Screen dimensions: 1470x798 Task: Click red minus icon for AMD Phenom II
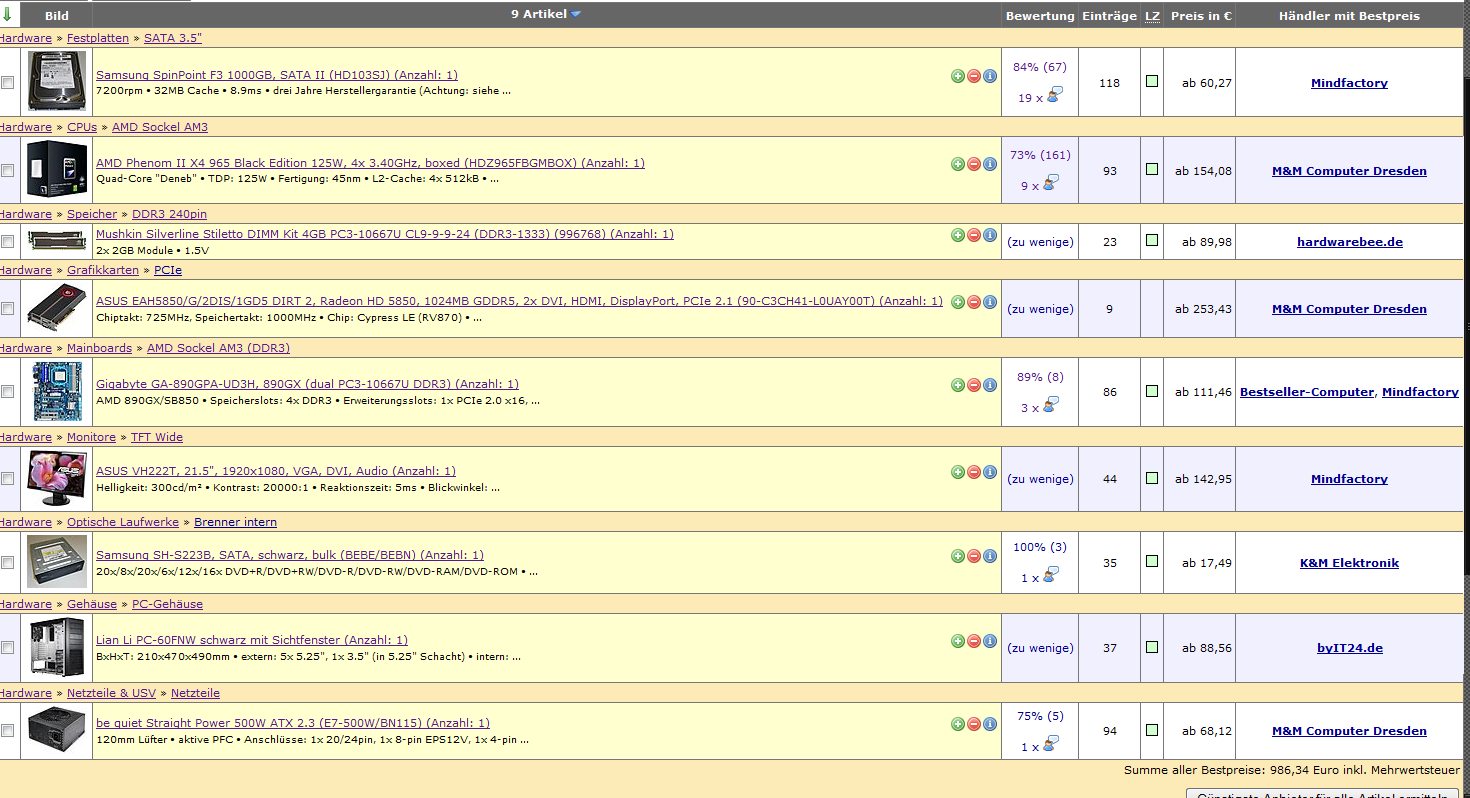974,164
